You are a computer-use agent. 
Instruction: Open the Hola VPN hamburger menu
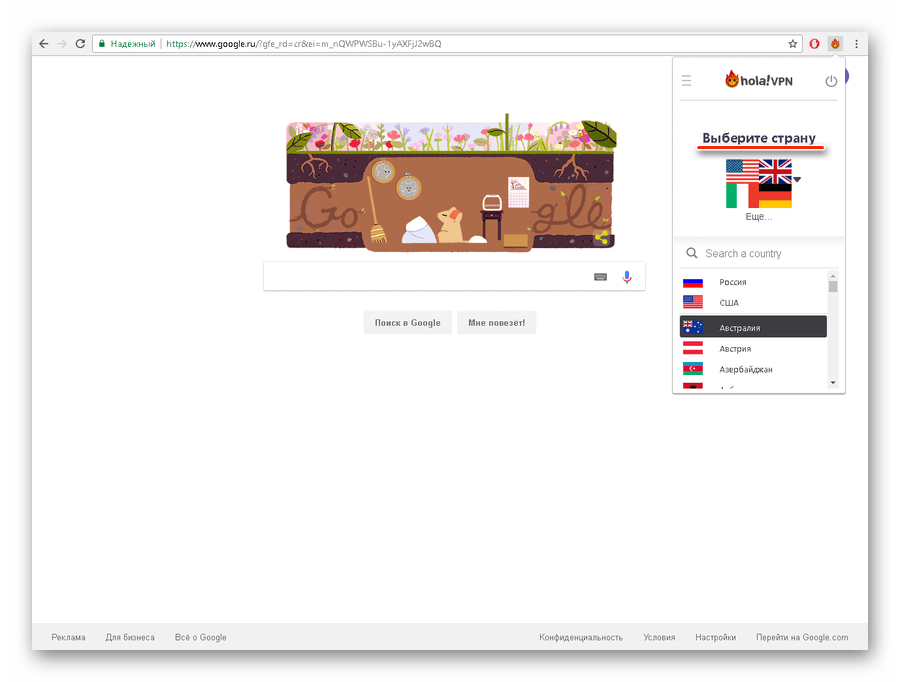[686, 81]
